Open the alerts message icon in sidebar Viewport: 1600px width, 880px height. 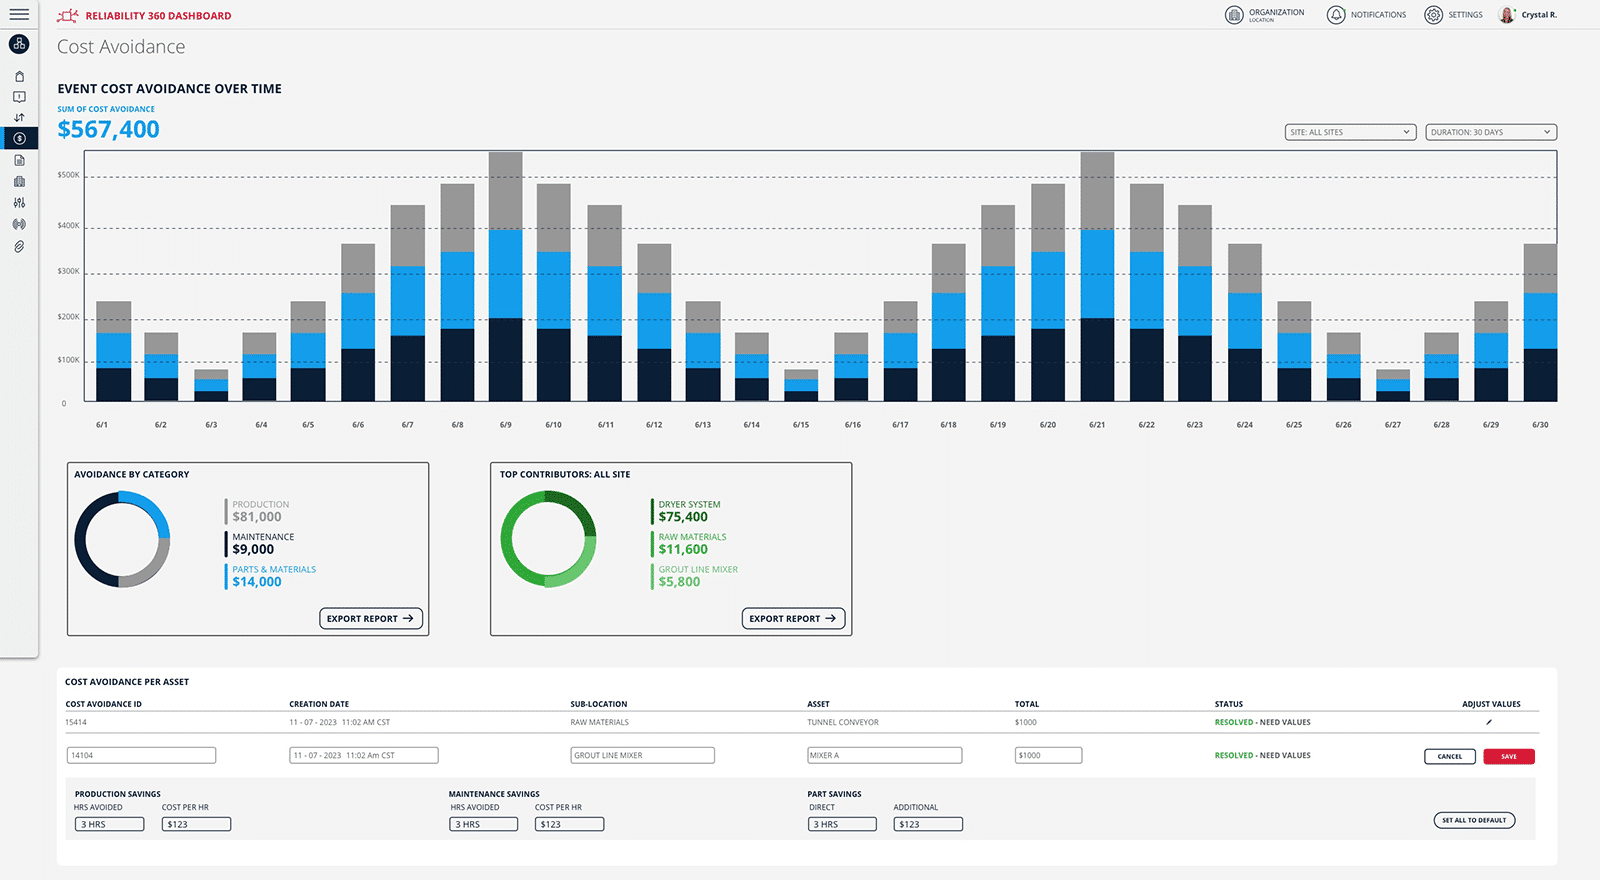(x=19, y=97)
